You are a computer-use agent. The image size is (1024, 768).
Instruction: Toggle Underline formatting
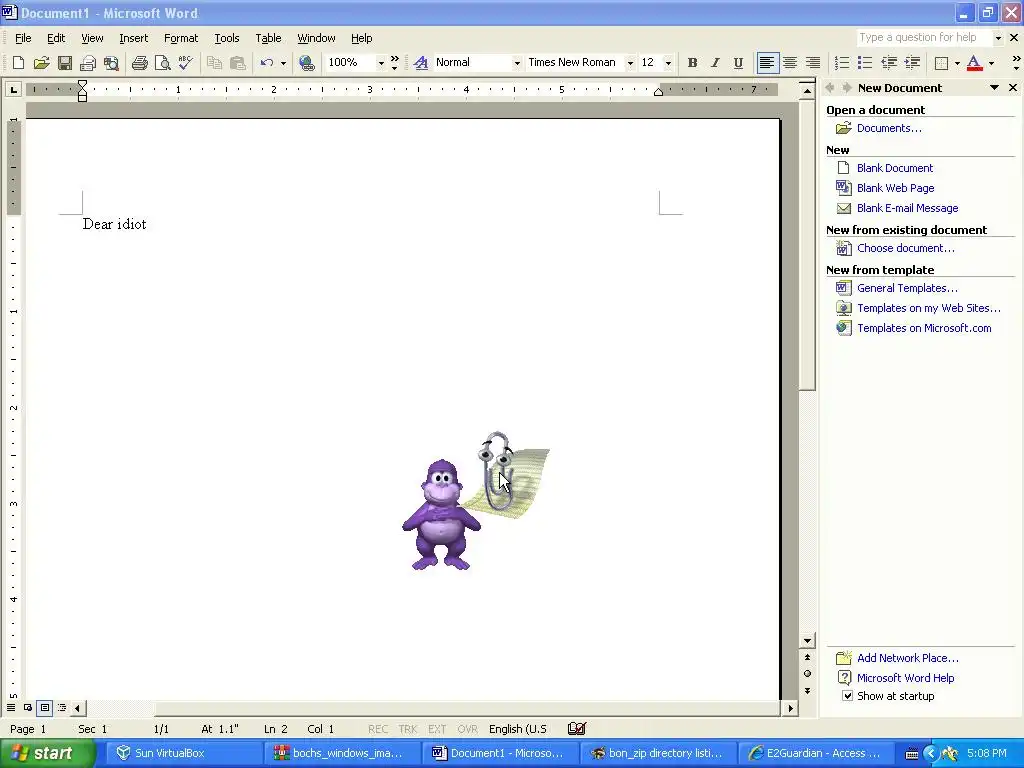click(x=738, y=63)
